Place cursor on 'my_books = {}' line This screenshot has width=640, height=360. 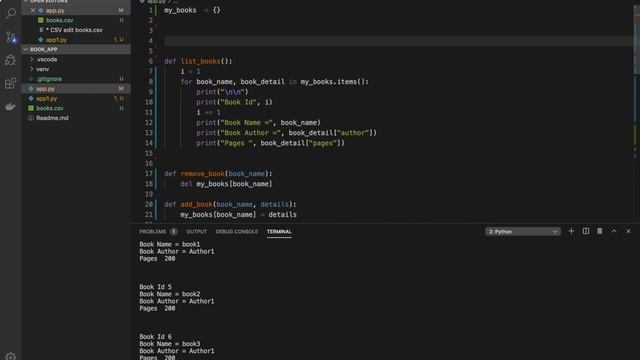tap(192, 10)
